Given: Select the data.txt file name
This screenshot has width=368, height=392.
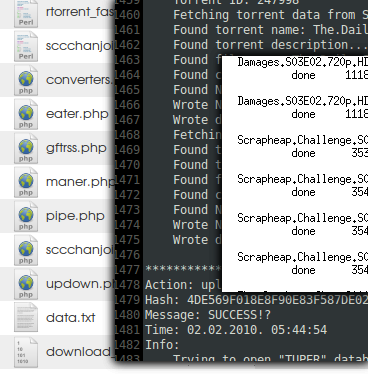Looking at the screenshot, I should pyautogui.click(x=71, y=318).
